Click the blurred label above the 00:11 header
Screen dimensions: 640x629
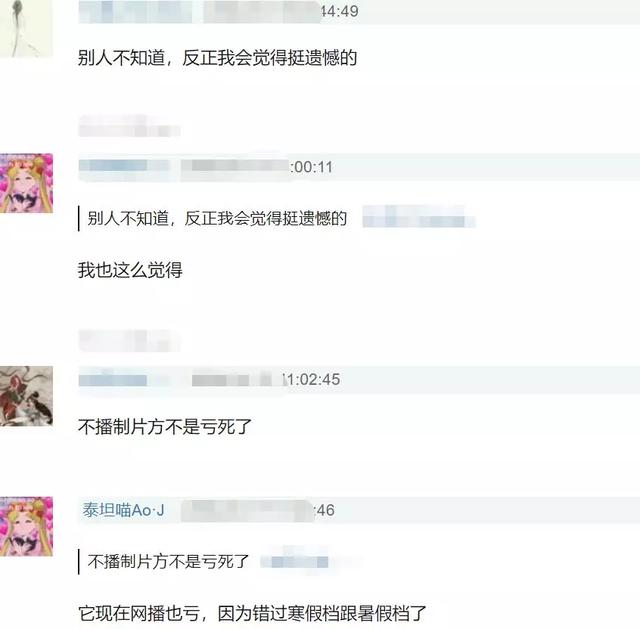pos(129,126)
